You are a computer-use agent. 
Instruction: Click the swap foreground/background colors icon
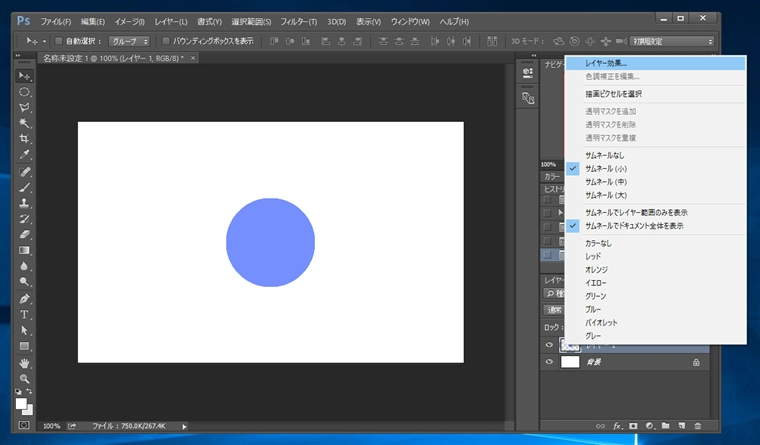click(x=29, y=391)
